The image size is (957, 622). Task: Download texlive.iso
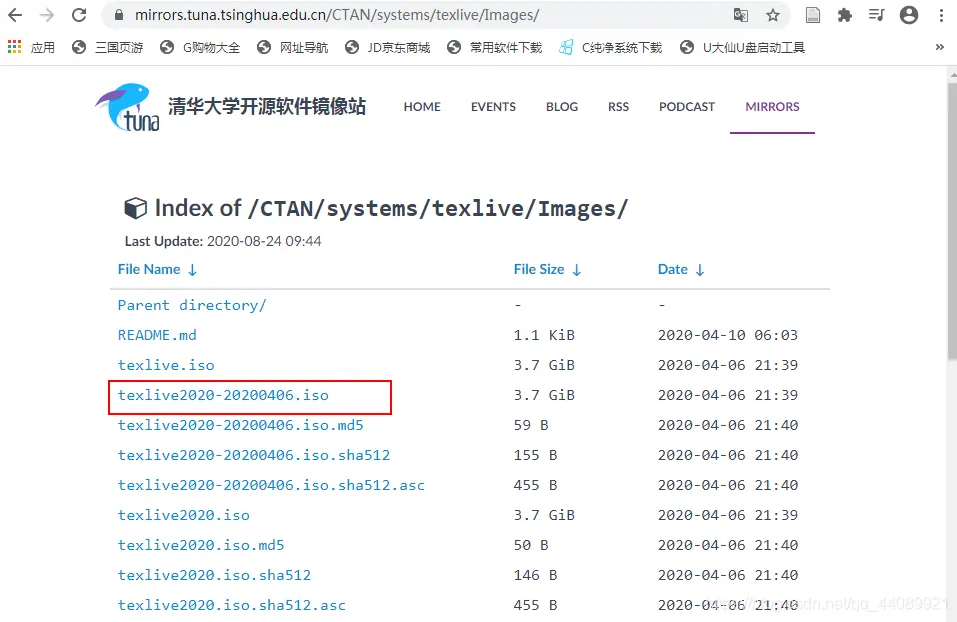[166, 365]
